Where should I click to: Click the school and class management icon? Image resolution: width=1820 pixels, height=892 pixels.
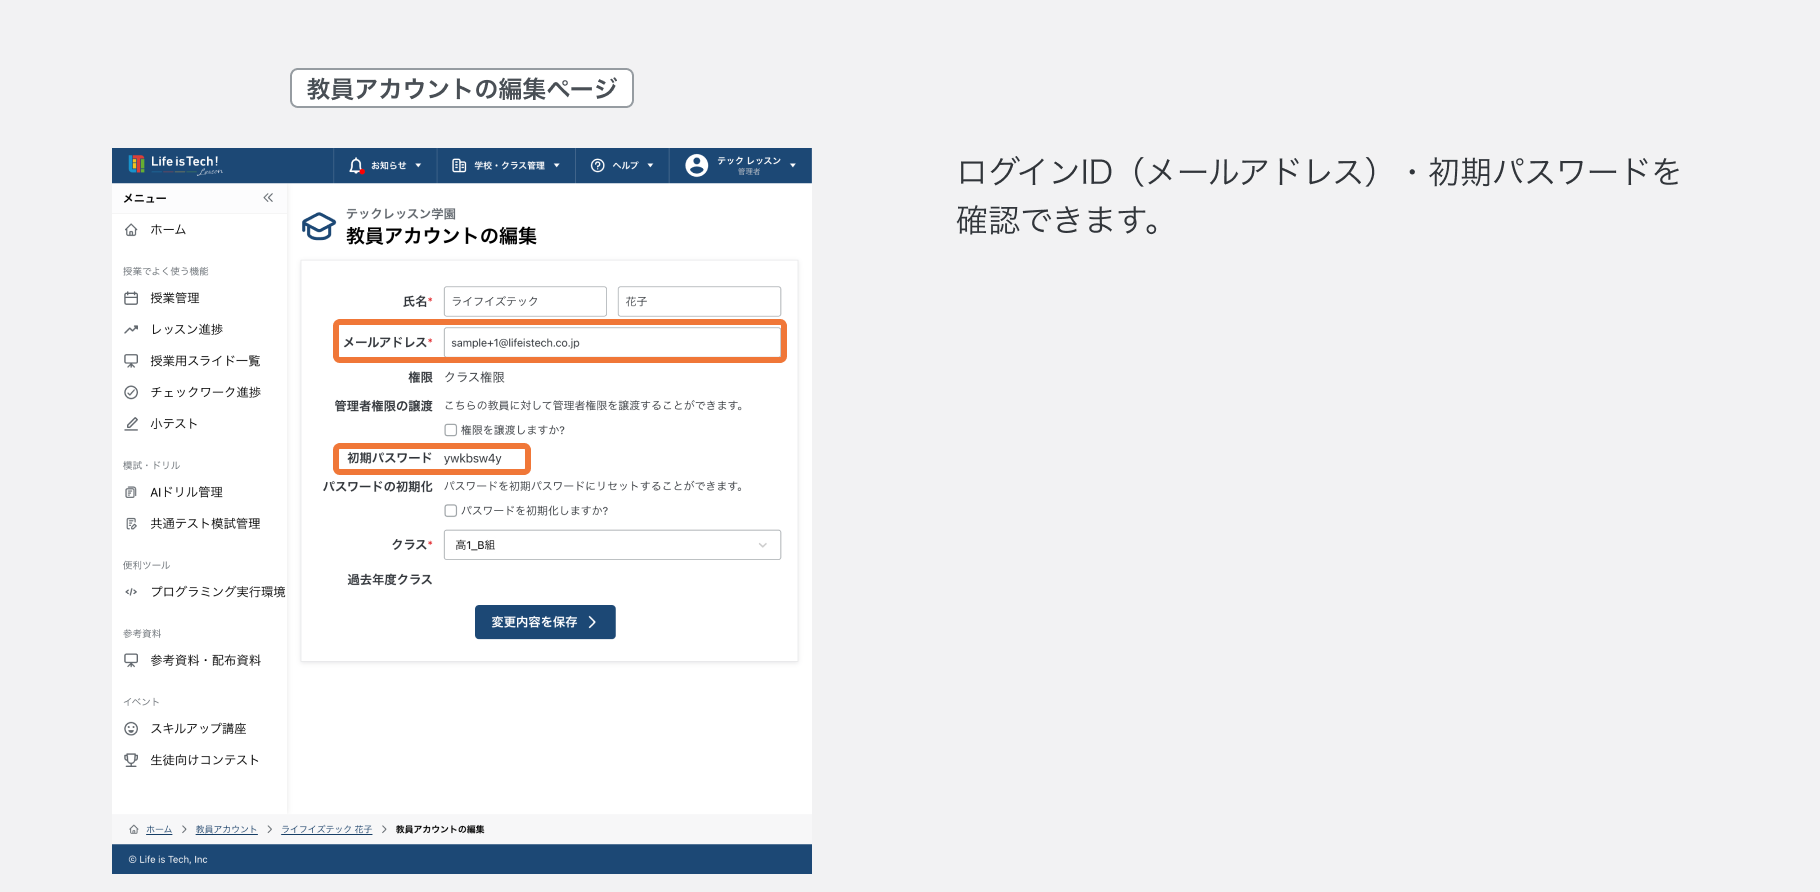pos(459,166)
